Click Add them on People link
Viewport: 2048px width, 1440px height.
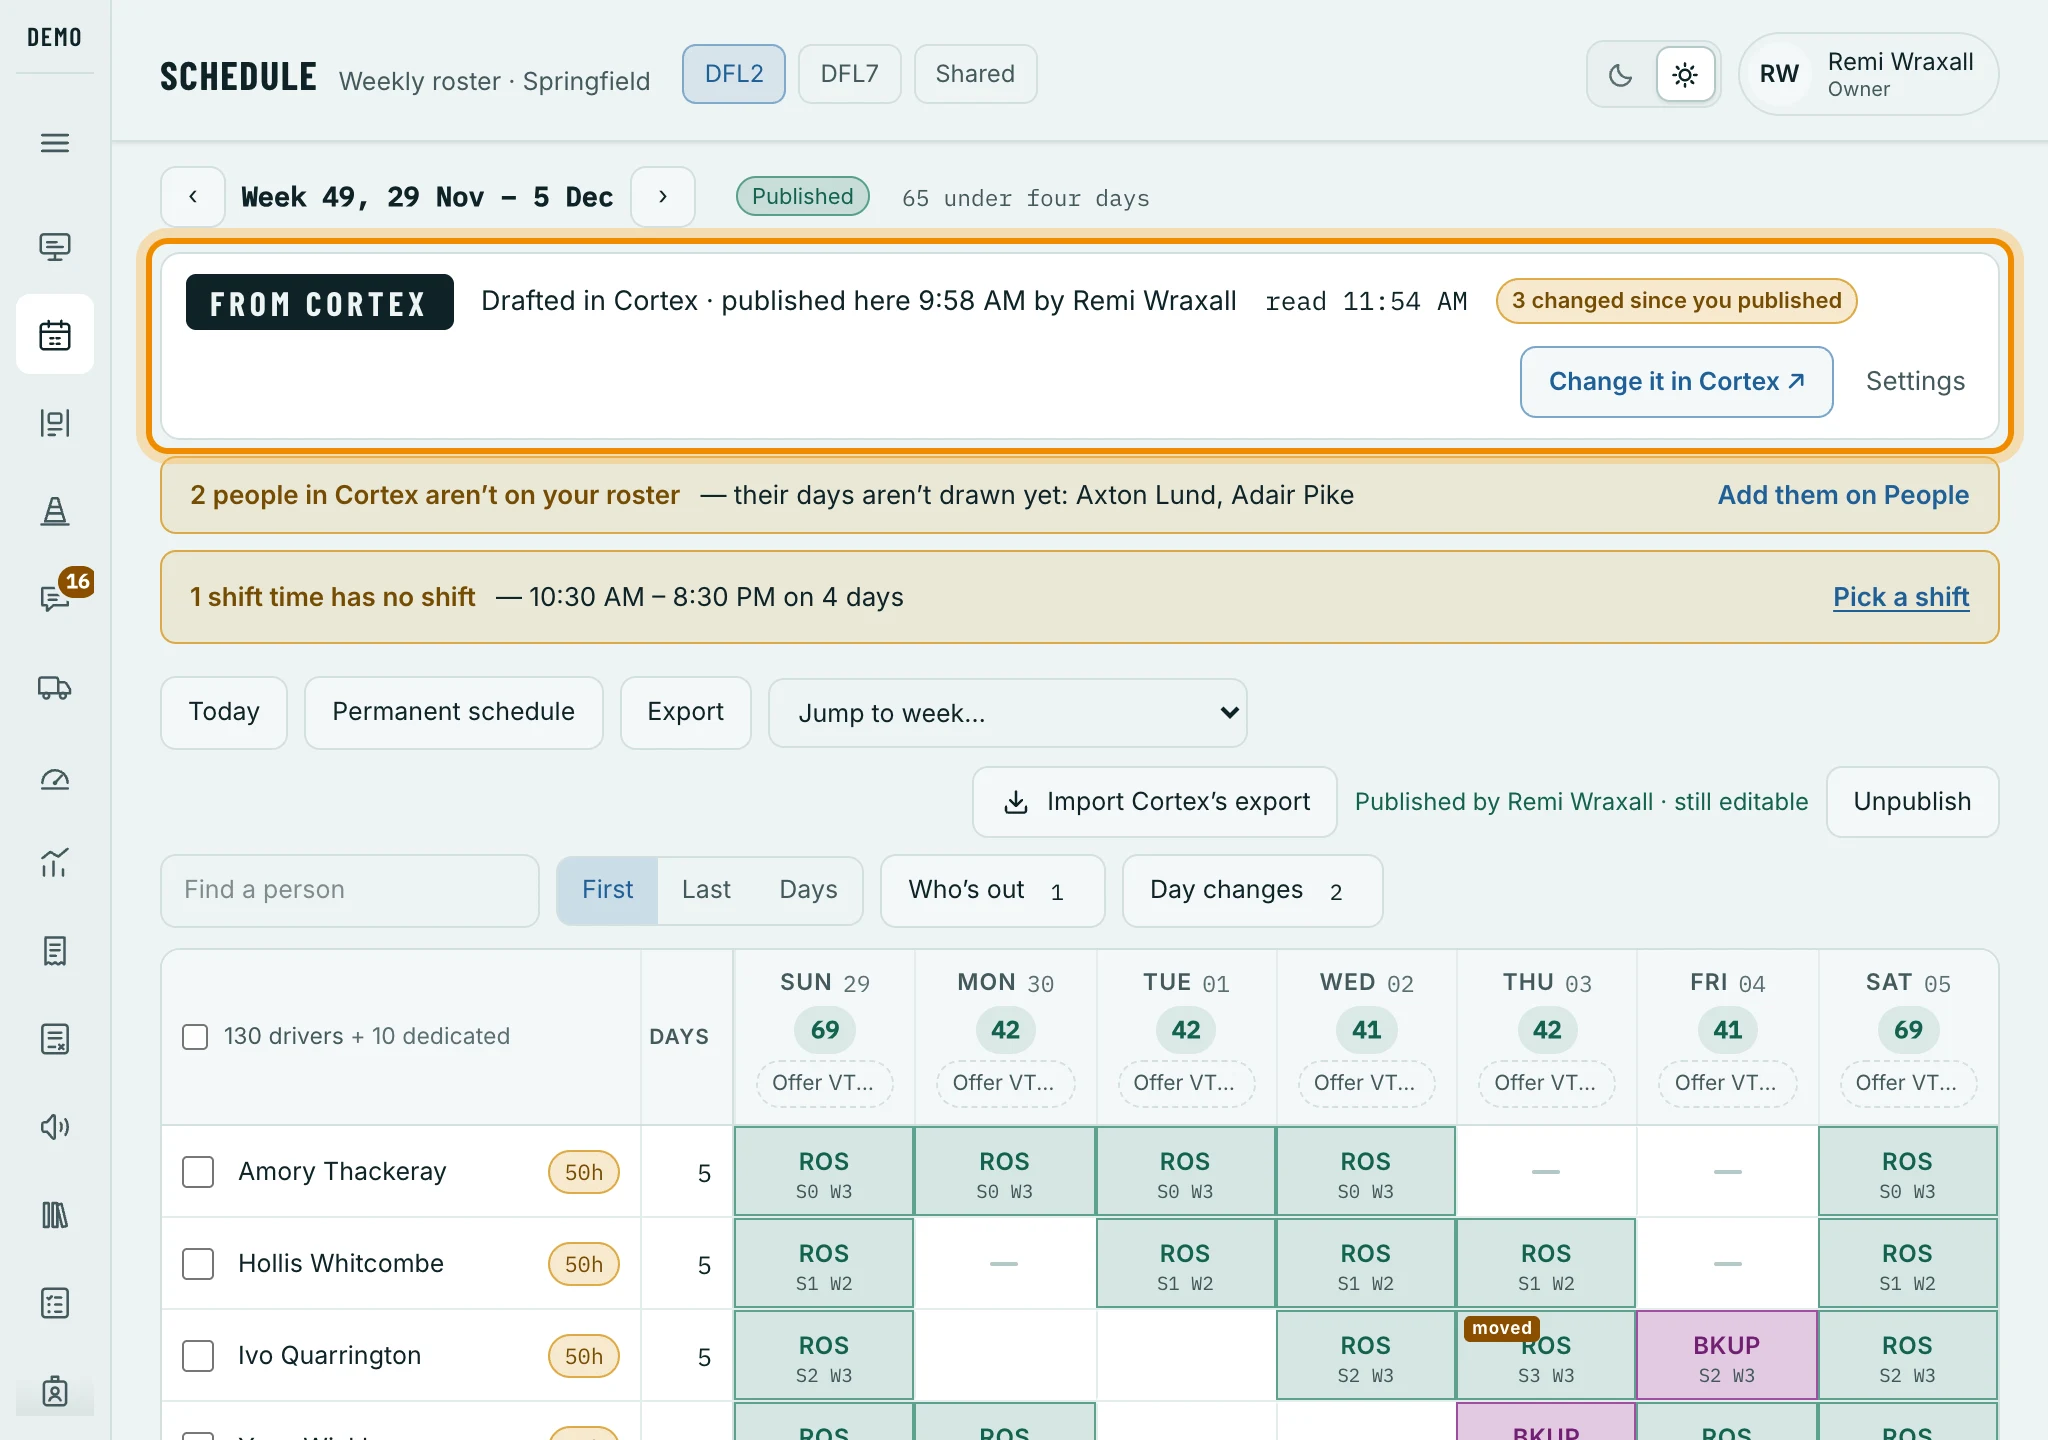coord(1843,495)
